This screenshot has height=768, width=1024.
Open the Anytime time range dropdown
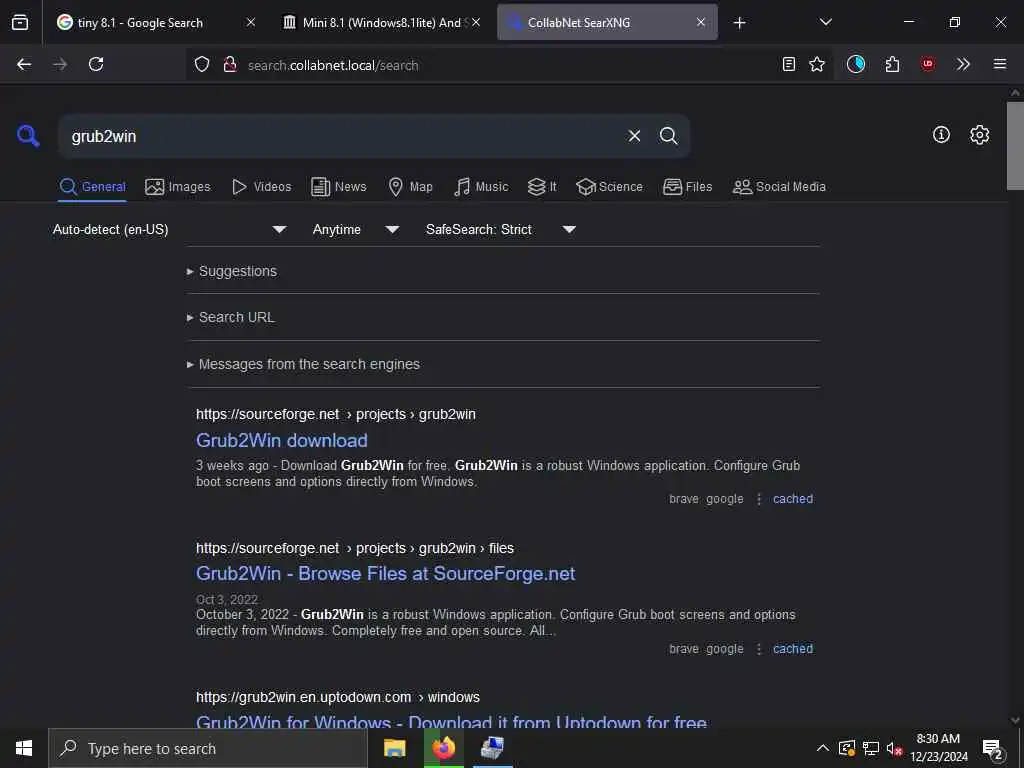click(x=355, y=229)
